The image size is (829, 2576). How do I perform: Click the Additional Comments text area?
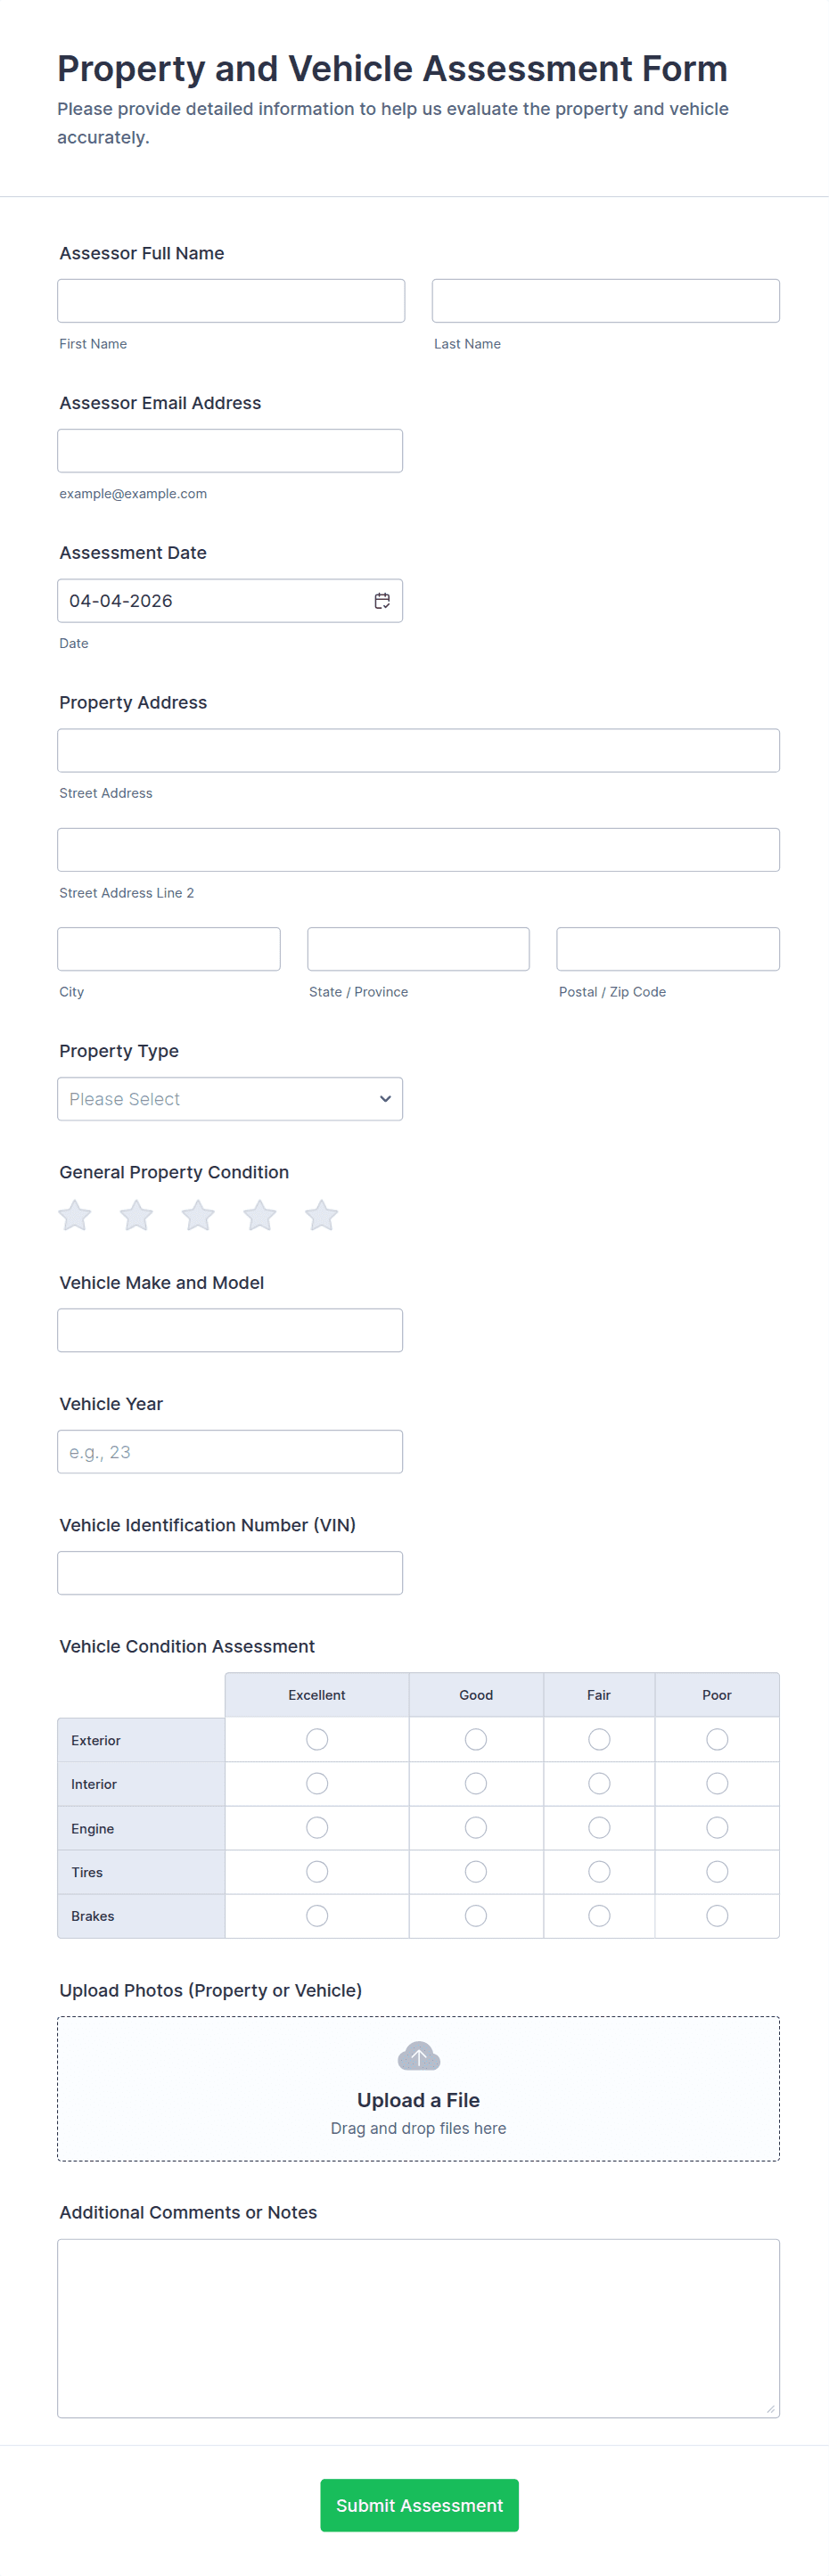coord(418,2328)
